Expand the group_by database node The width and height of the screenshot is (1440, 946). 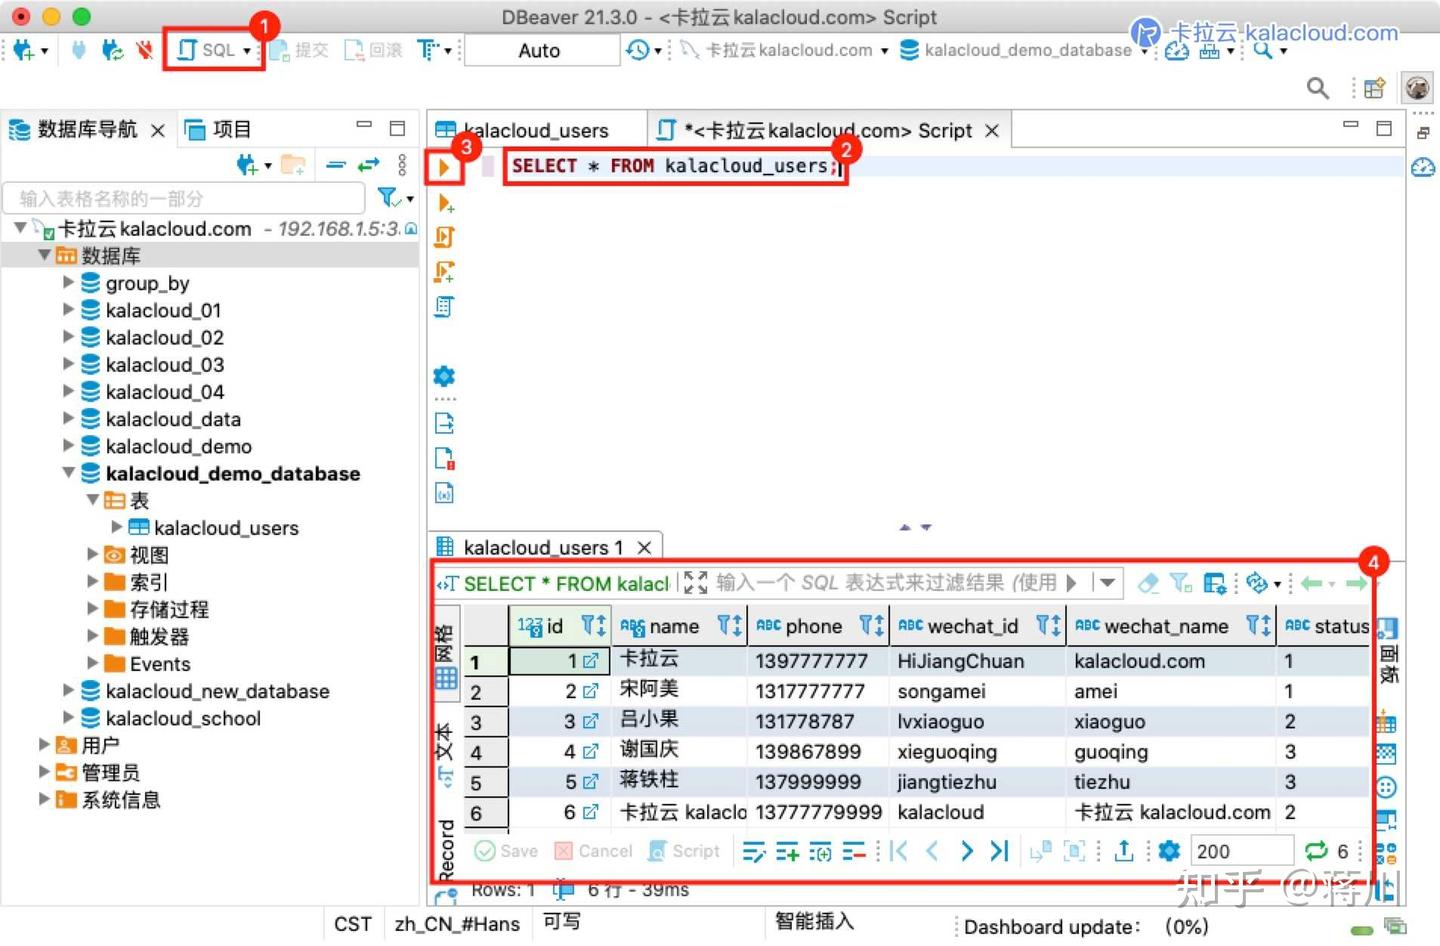pos(67,283)
